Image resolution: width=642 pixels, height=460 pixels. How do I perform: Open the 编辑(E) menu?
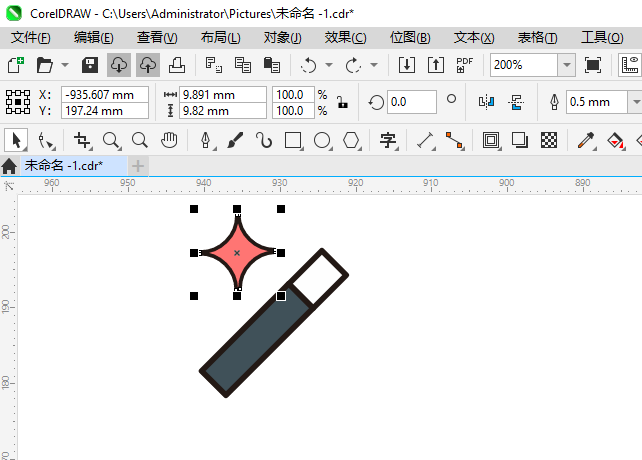[x=94, y=38]
